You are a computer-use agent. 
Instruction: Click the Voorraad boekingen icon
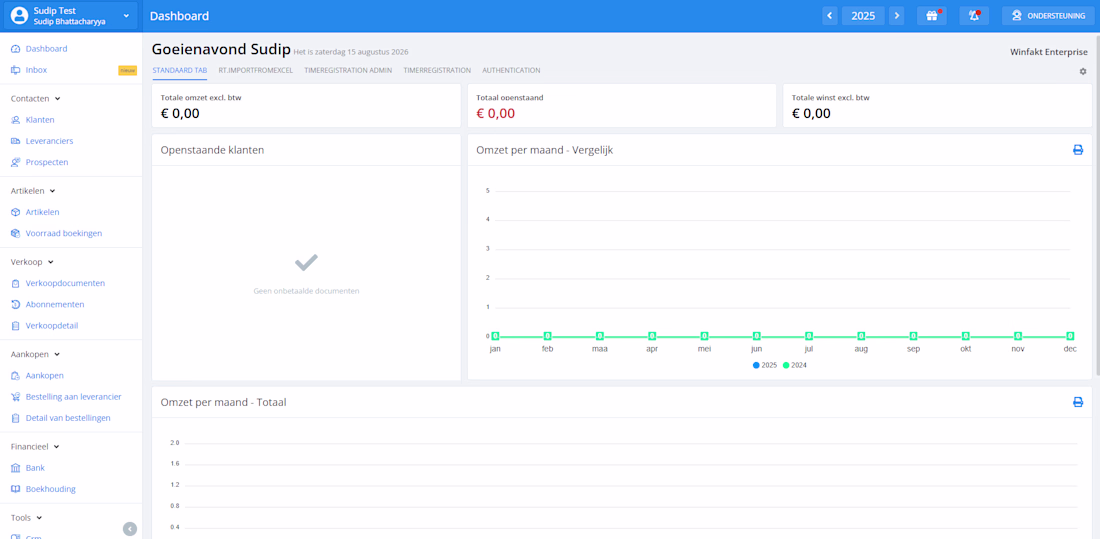15,232
